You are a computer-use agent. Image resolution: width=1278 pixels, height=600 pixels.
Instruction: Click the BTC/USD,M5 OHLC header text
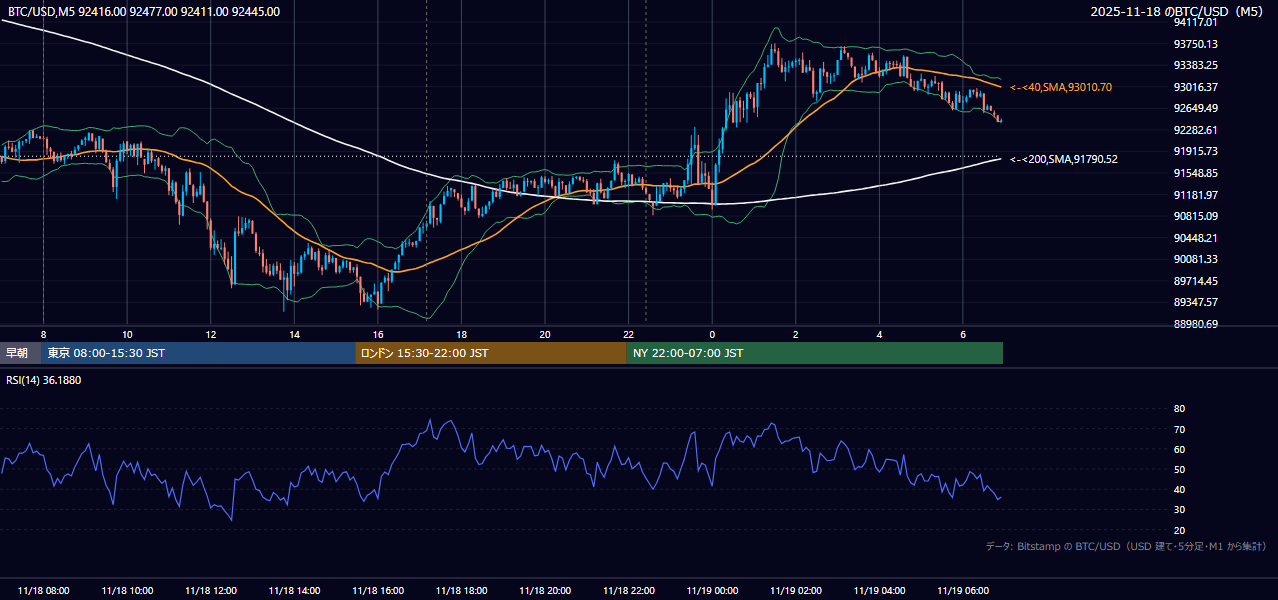click(x=144, y=11)
